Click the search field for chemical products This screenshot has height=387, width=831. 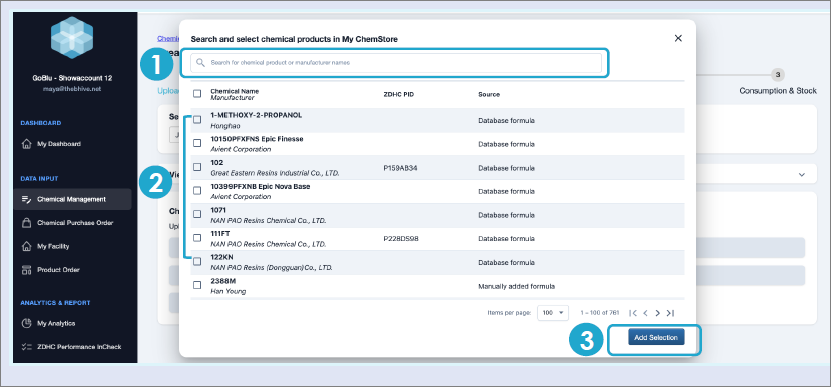point(396,63)
